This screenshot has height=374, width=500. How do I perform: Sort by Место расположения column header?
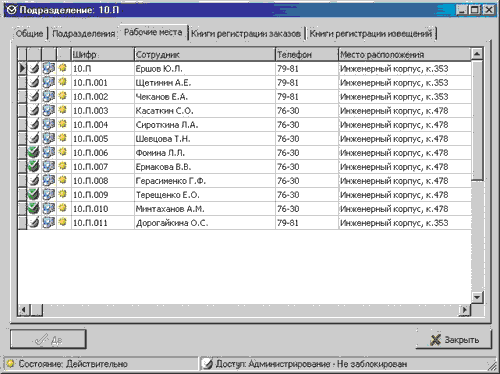tap(405, 54)
